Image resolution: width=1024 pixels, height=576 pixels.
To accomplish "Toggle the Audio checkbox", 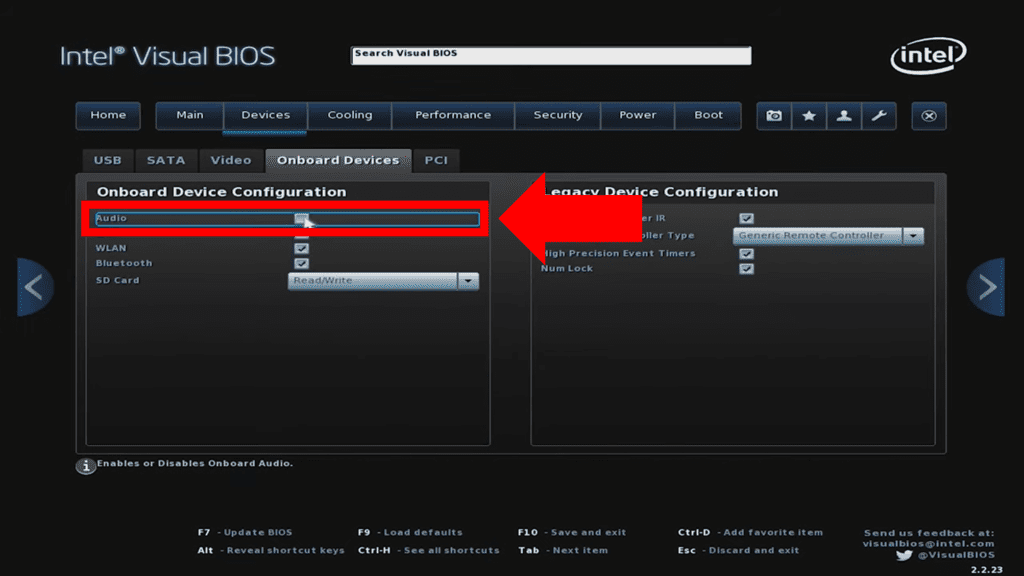I will pos(301,218).
